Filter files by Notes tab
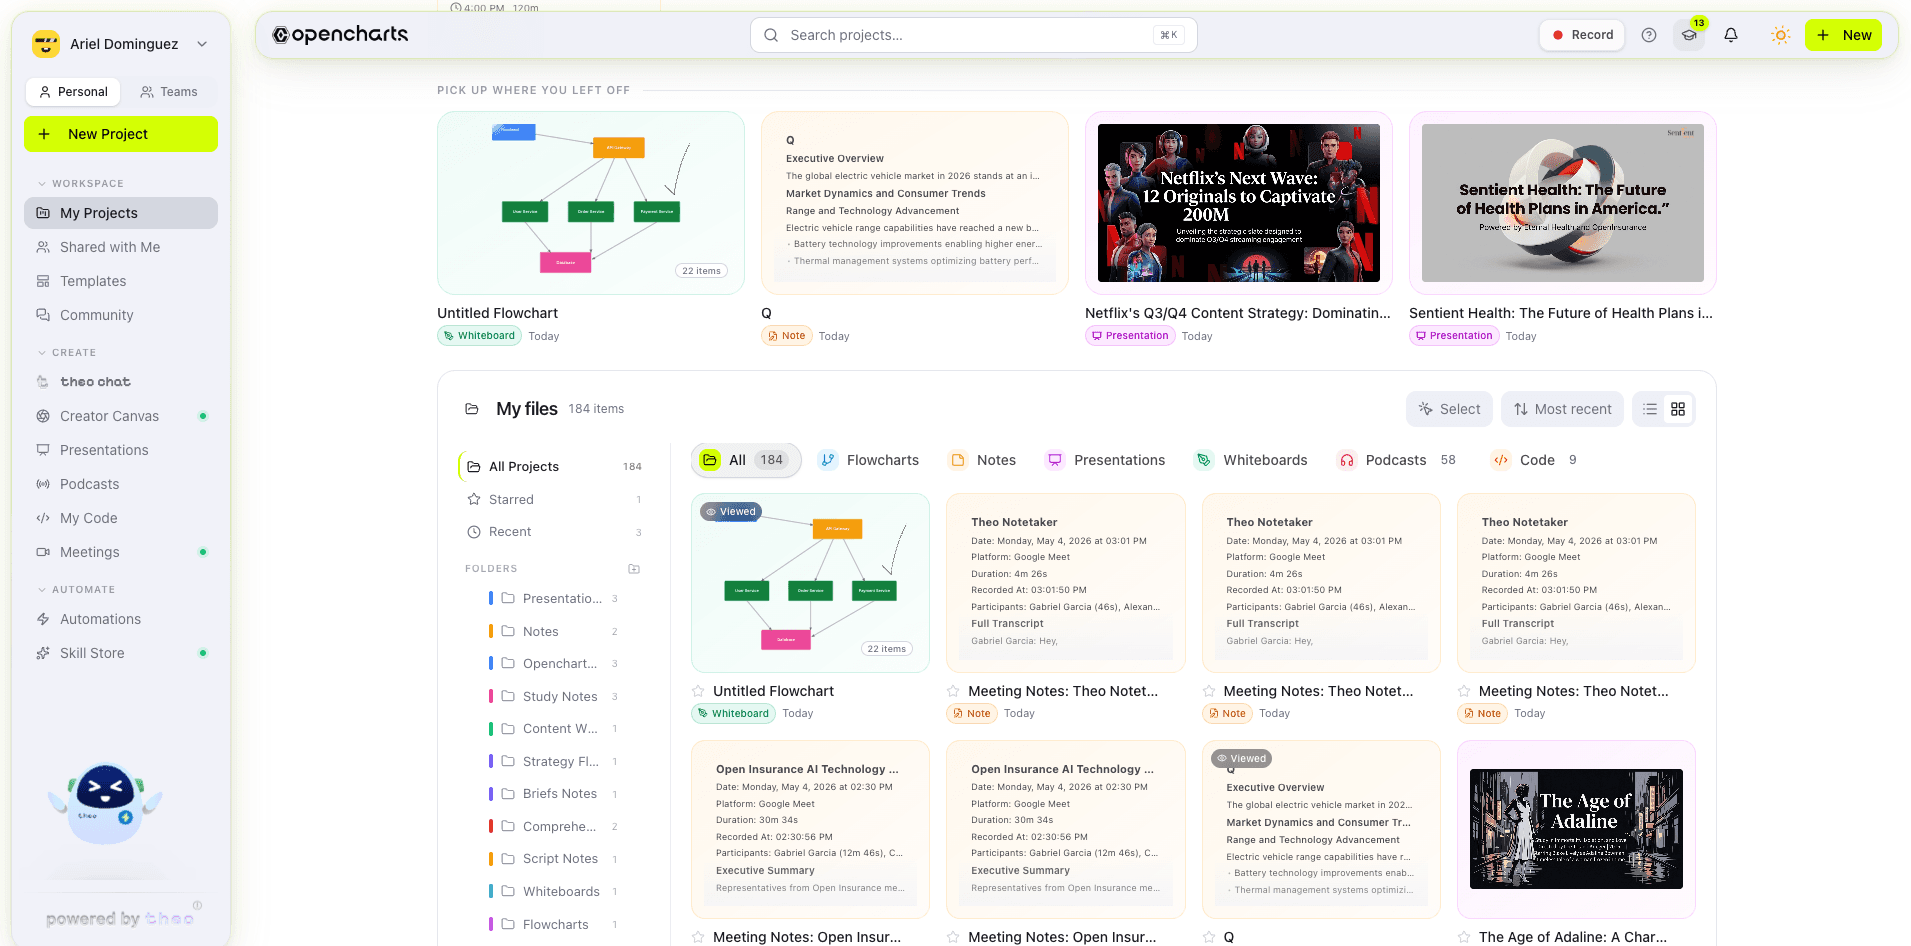 (983, 460)
